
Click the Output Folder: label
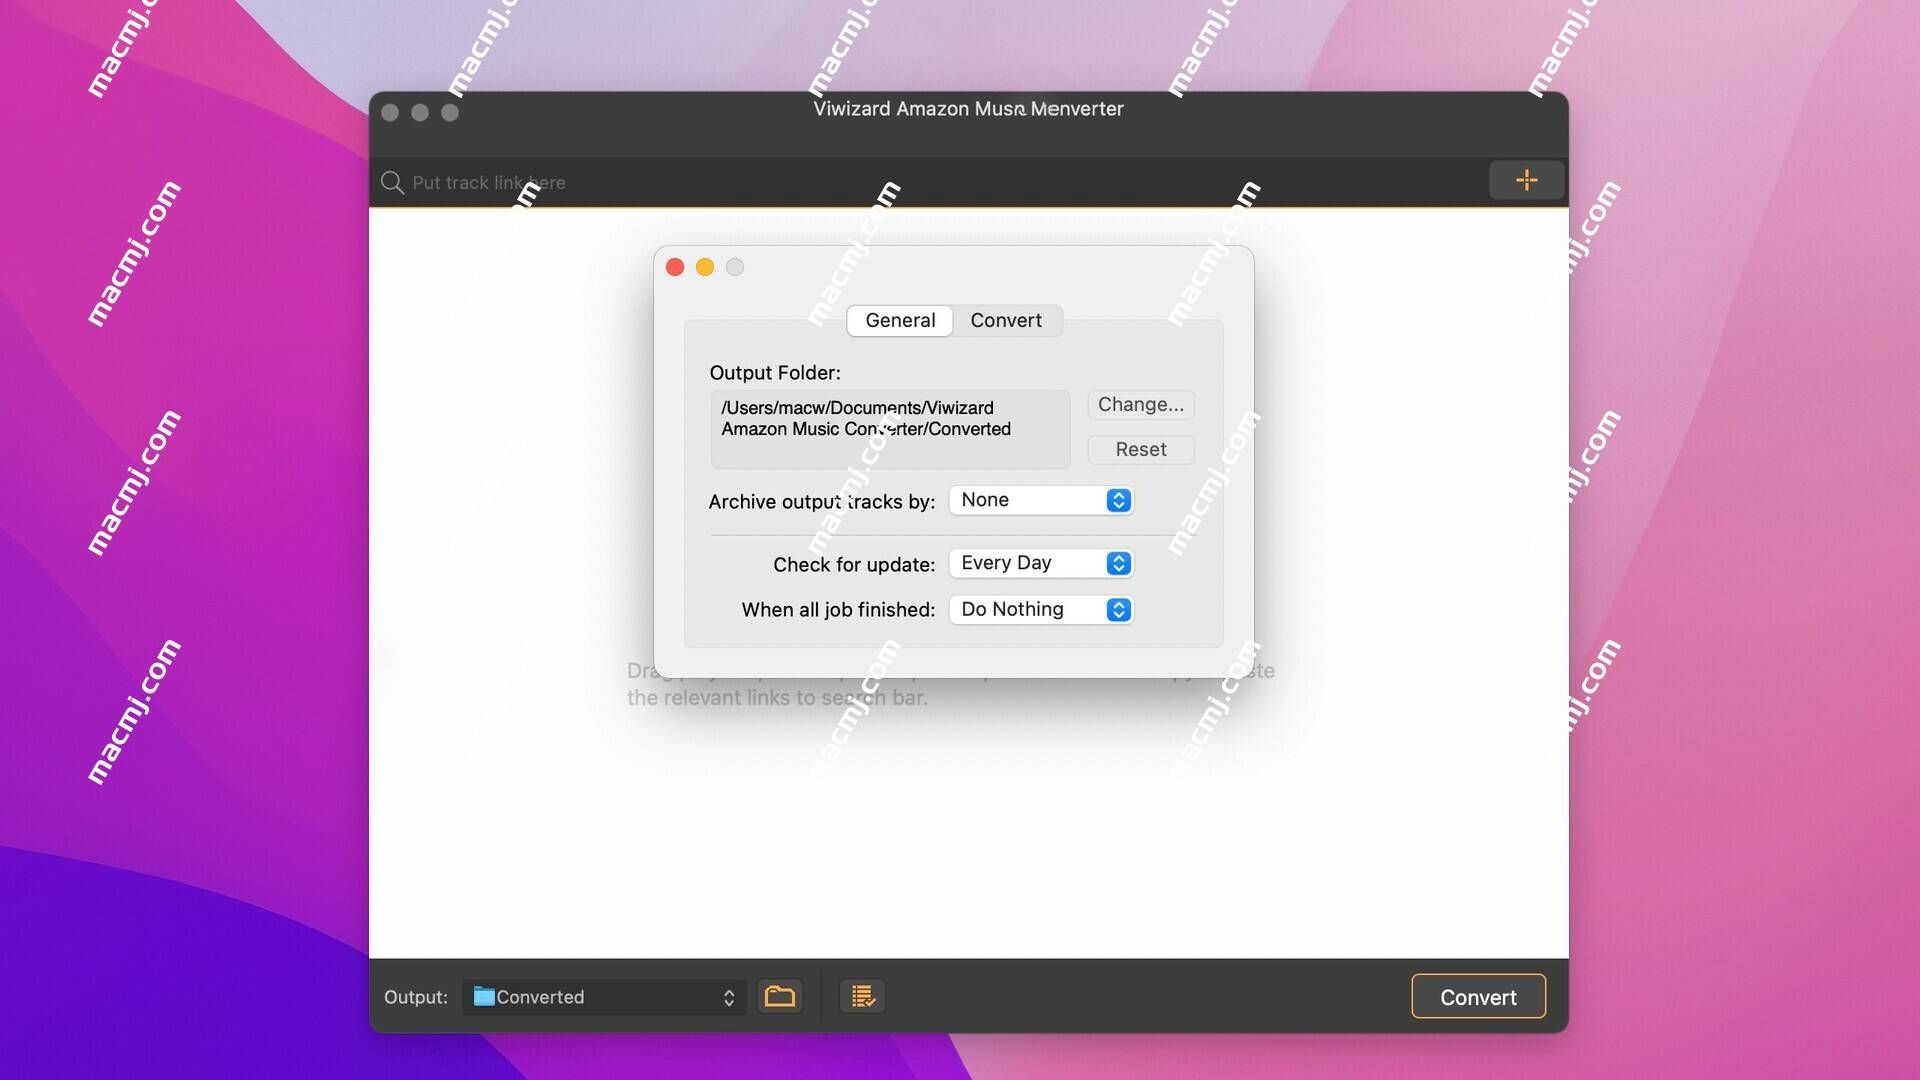775,373
